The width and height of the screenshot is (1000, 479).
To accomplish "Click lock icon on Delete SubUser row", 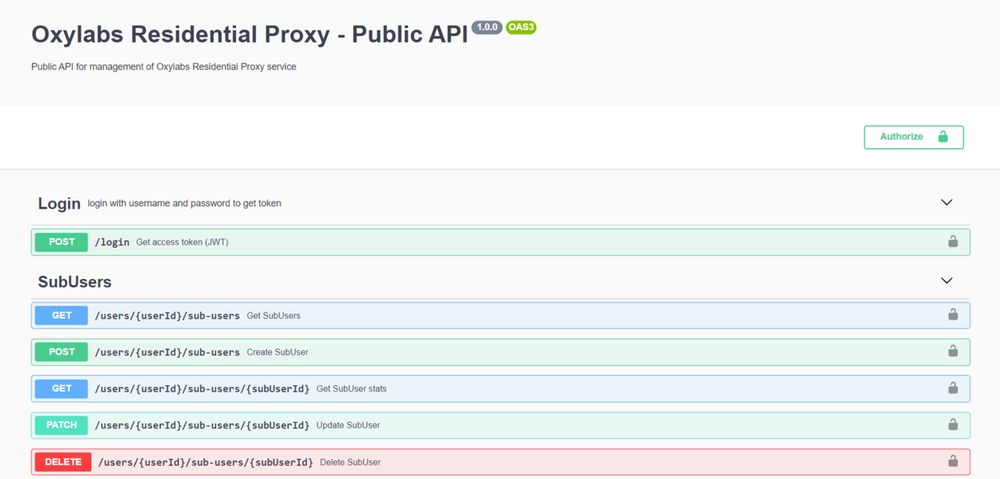I will (x=952, y=461).
